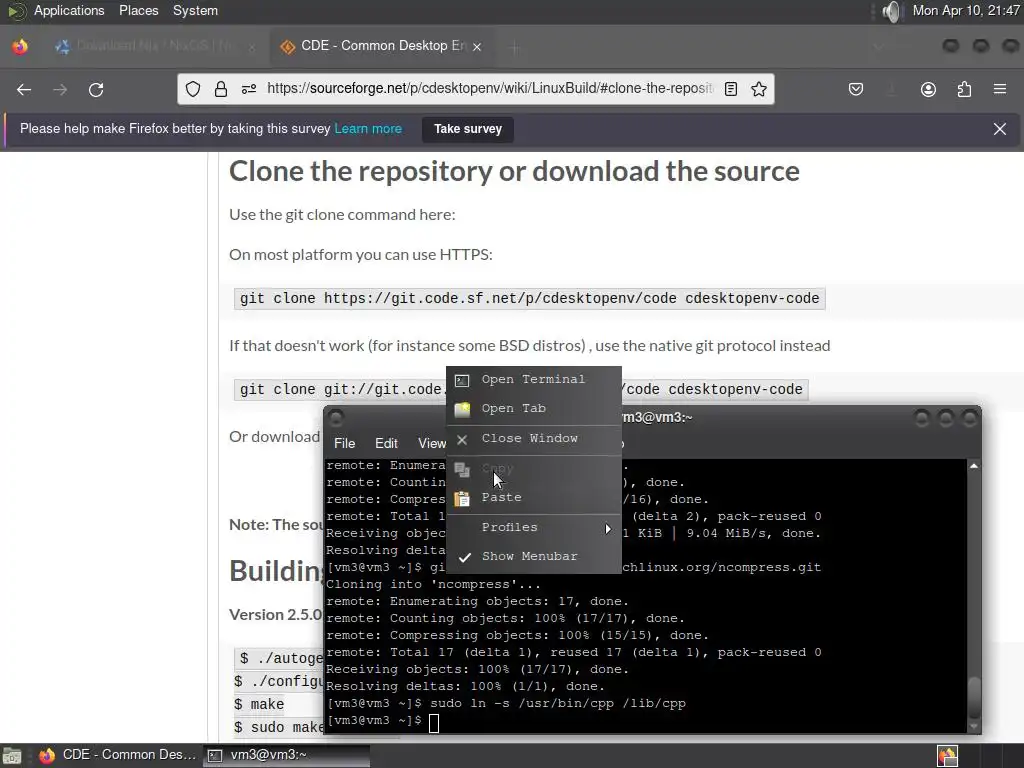Follow the Learn more survey link

368,129
